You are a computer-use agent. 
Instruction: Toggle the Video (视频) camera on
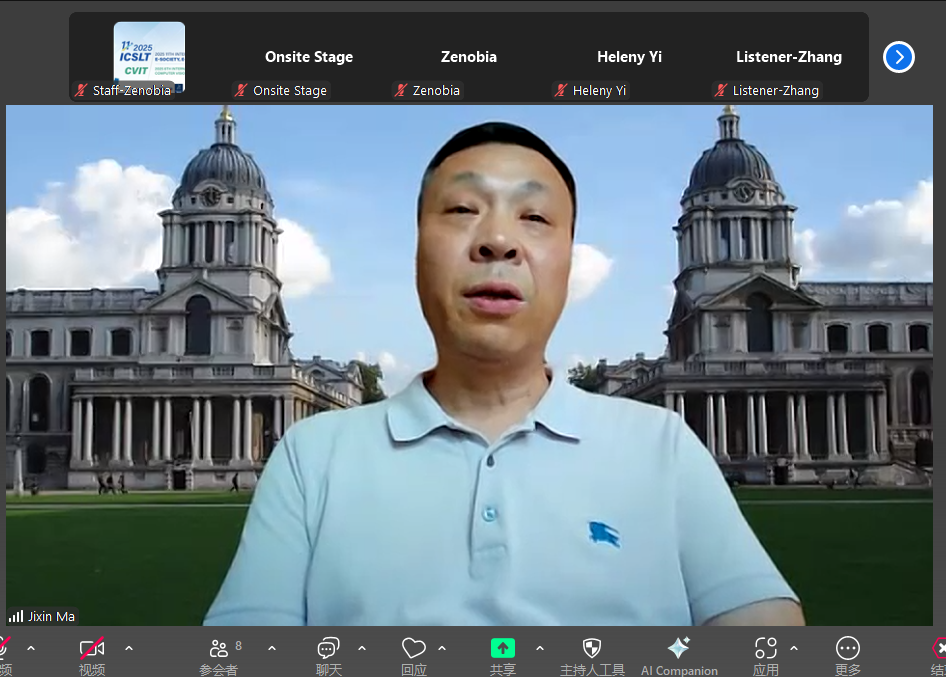click(x=92, y=649)
